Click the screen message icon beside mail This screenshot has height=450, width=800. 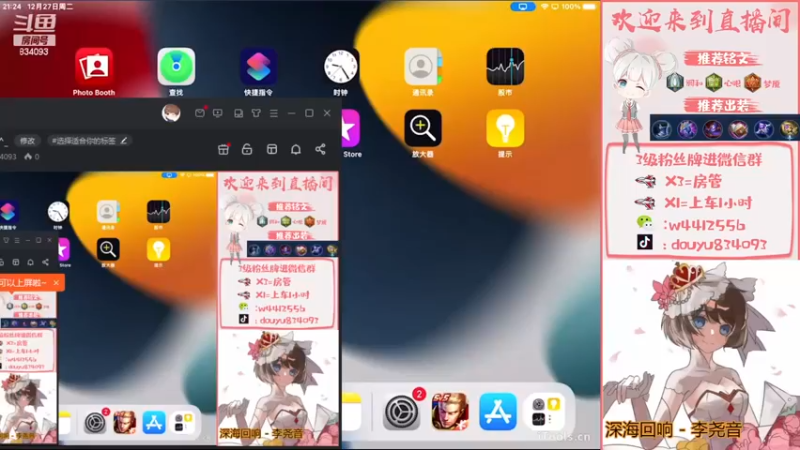click(218, 113)
